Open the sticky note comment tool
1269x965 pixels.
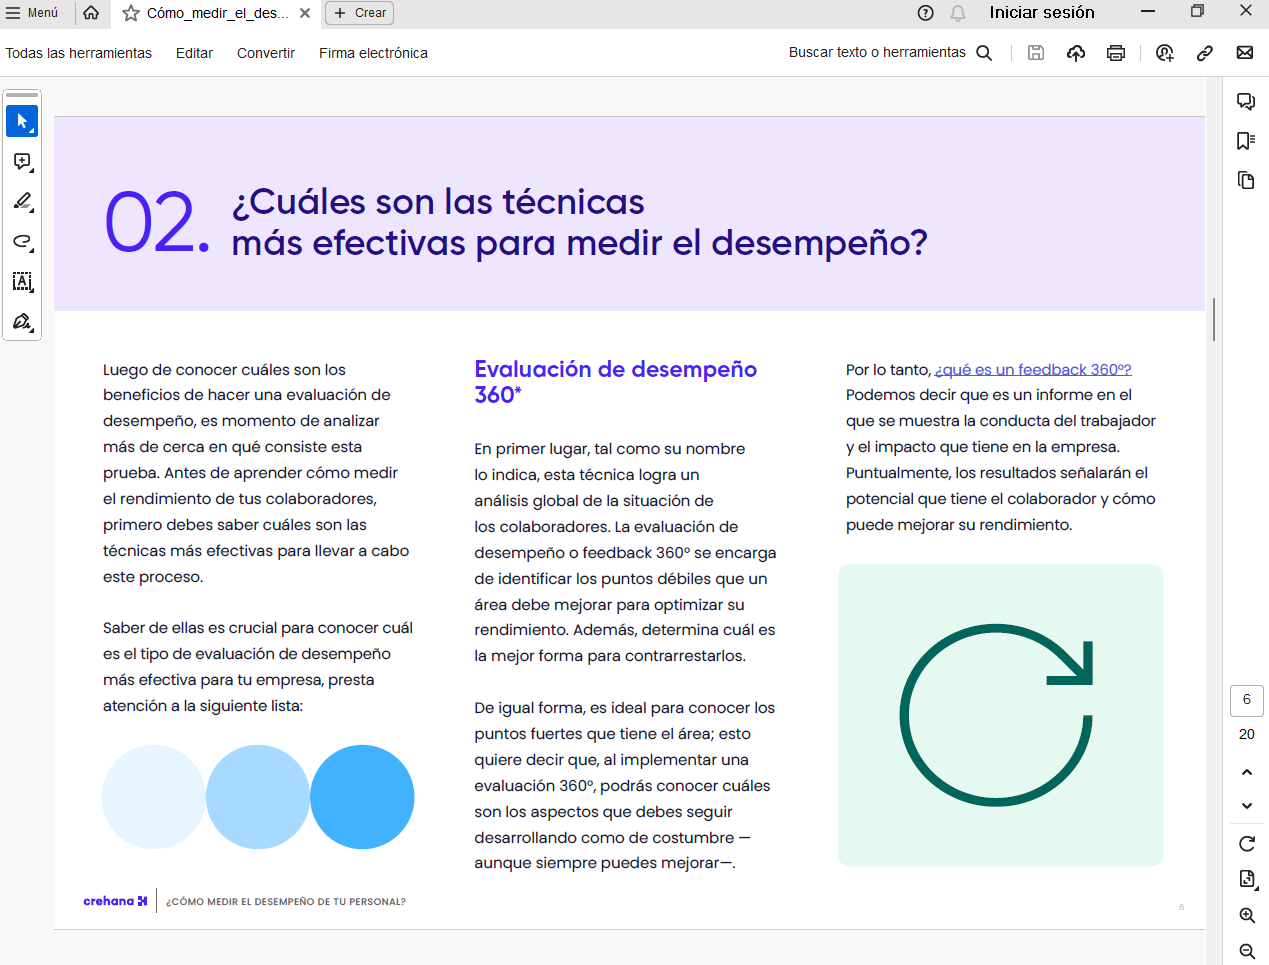pos(21,161)
